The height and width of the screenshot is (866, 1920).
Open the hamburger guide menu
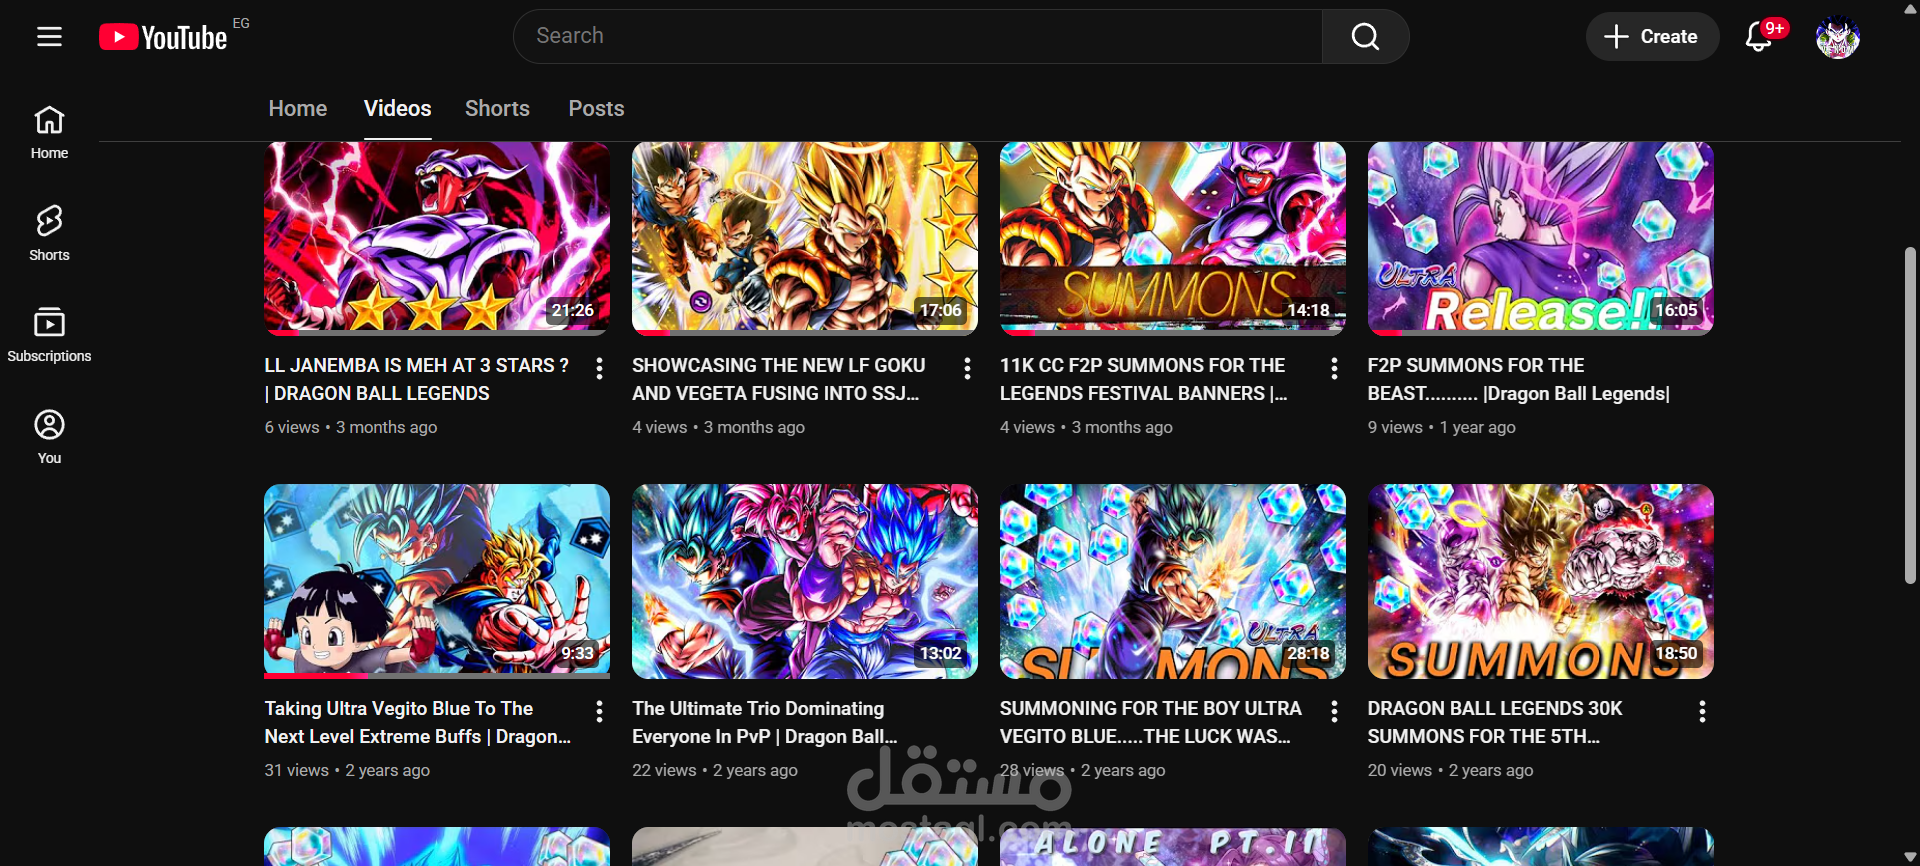tap(49, 37)
